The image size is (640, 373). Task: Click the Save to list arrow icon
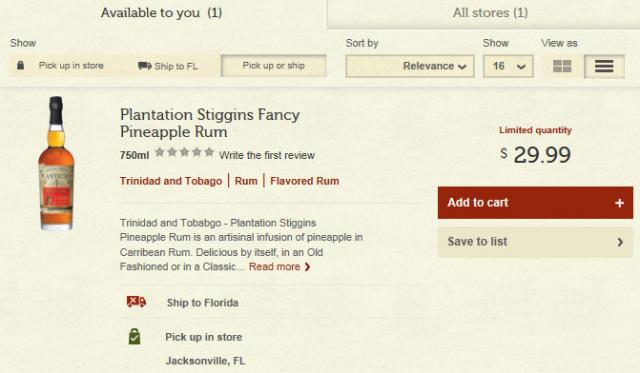click(620, 242)
